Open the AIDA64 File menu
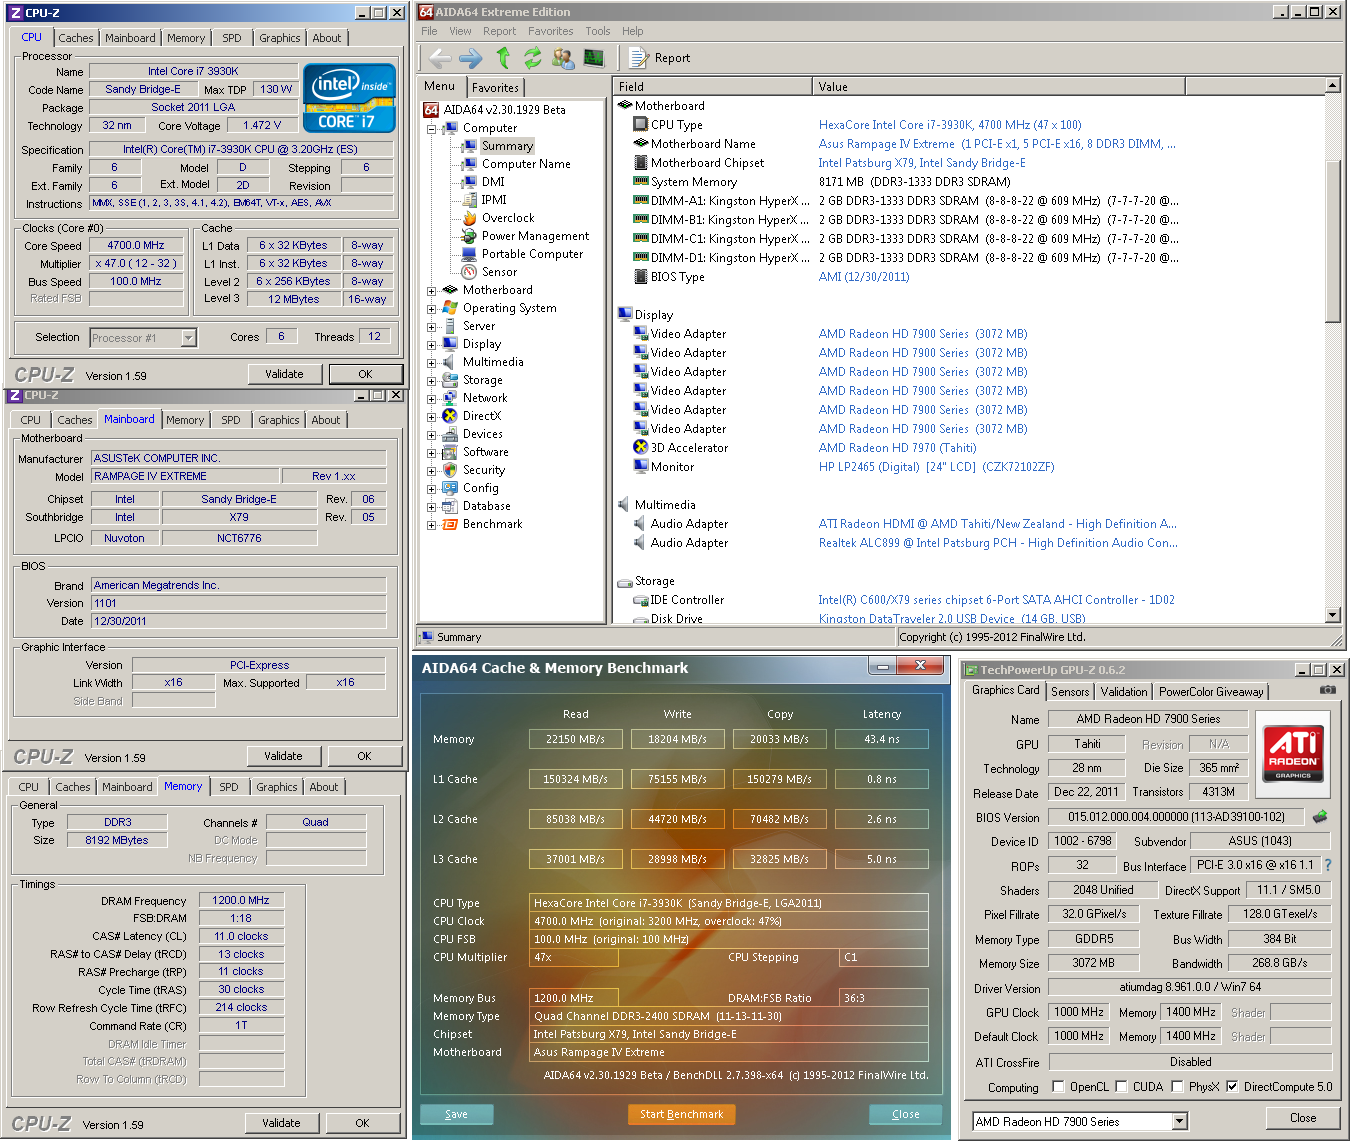The image size is (1353, 1144). coord(429,31)
